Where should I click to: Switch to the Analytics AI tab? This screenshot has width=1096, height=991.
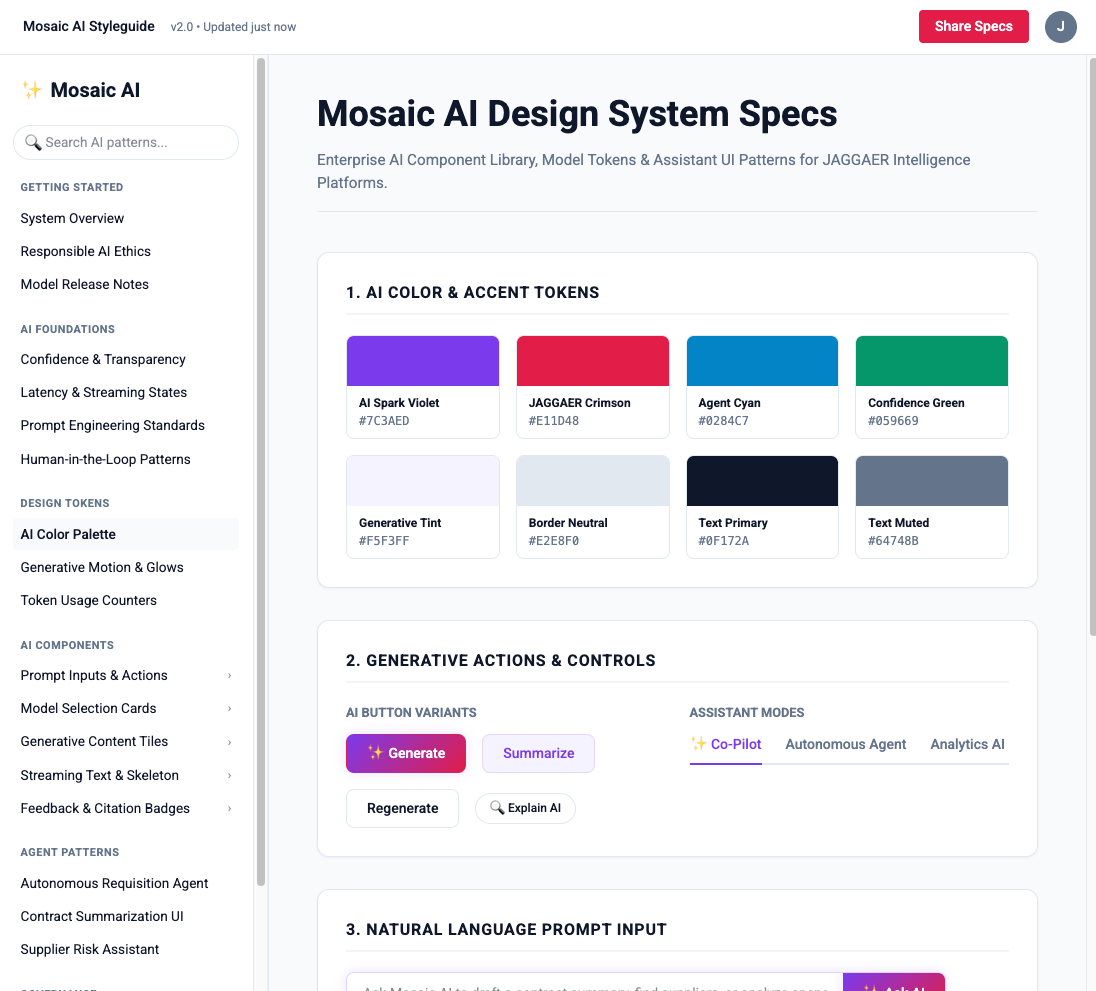coord(967,744)
